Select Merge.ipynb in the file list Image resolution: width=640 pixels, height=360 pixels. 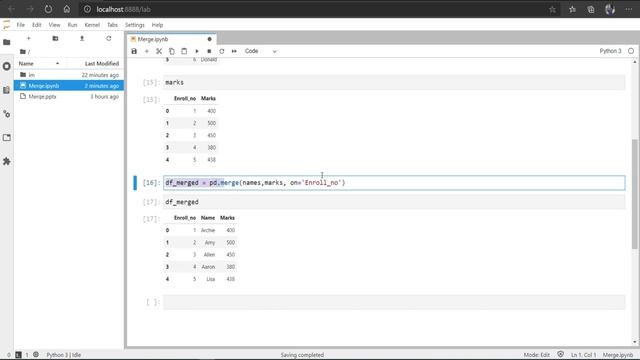coord(69,86)
